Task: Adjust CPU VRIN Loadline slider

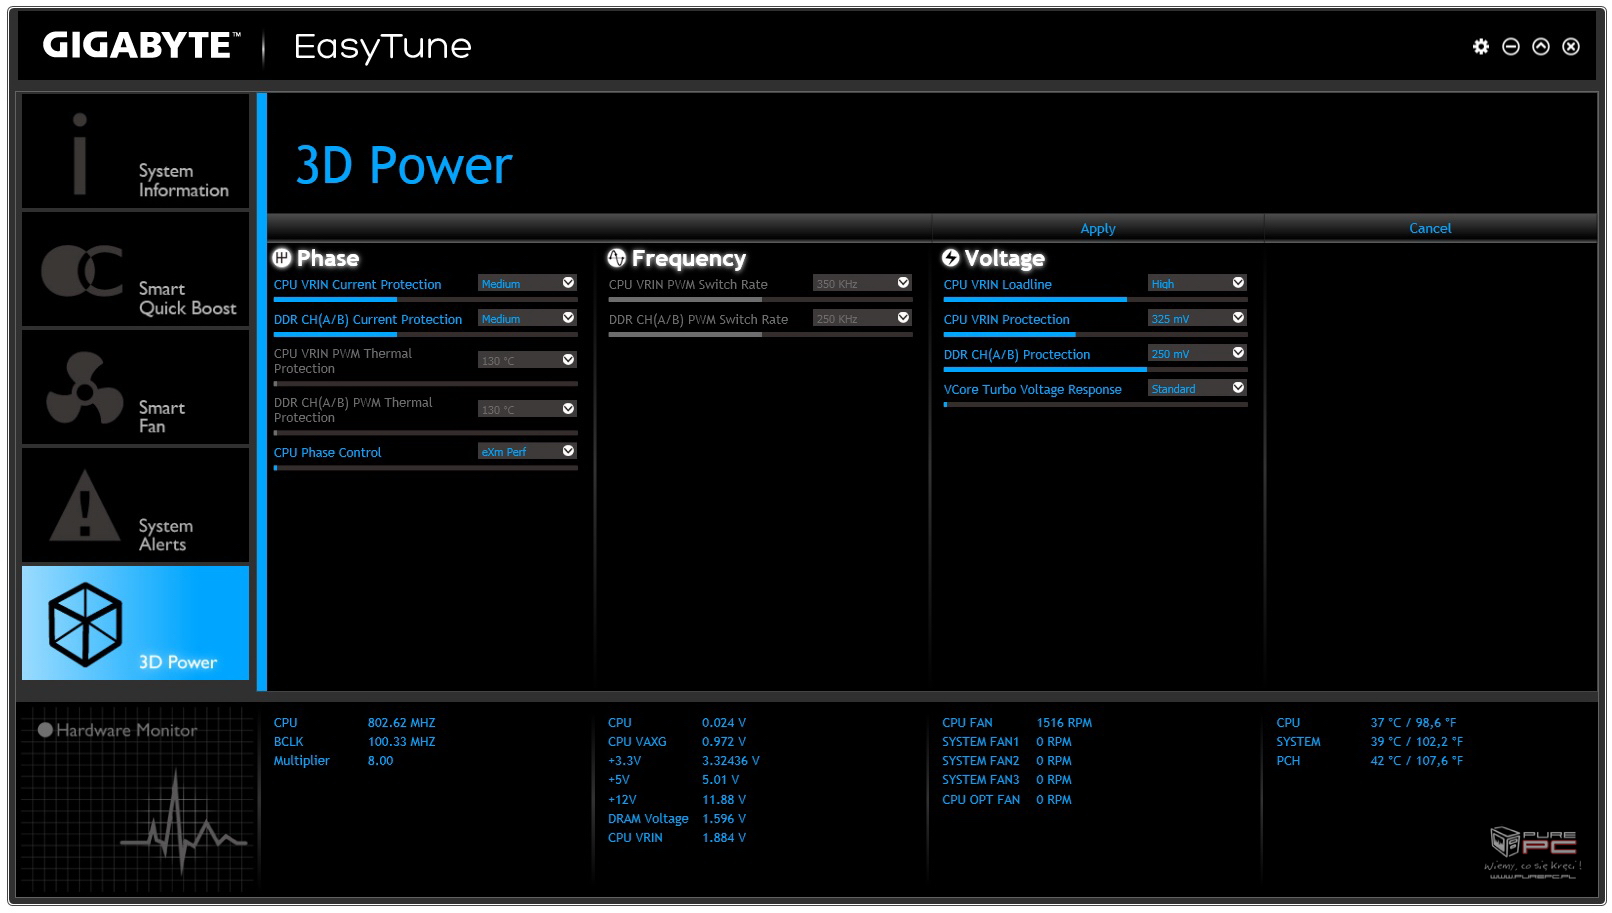Action: coord(1096,299)
